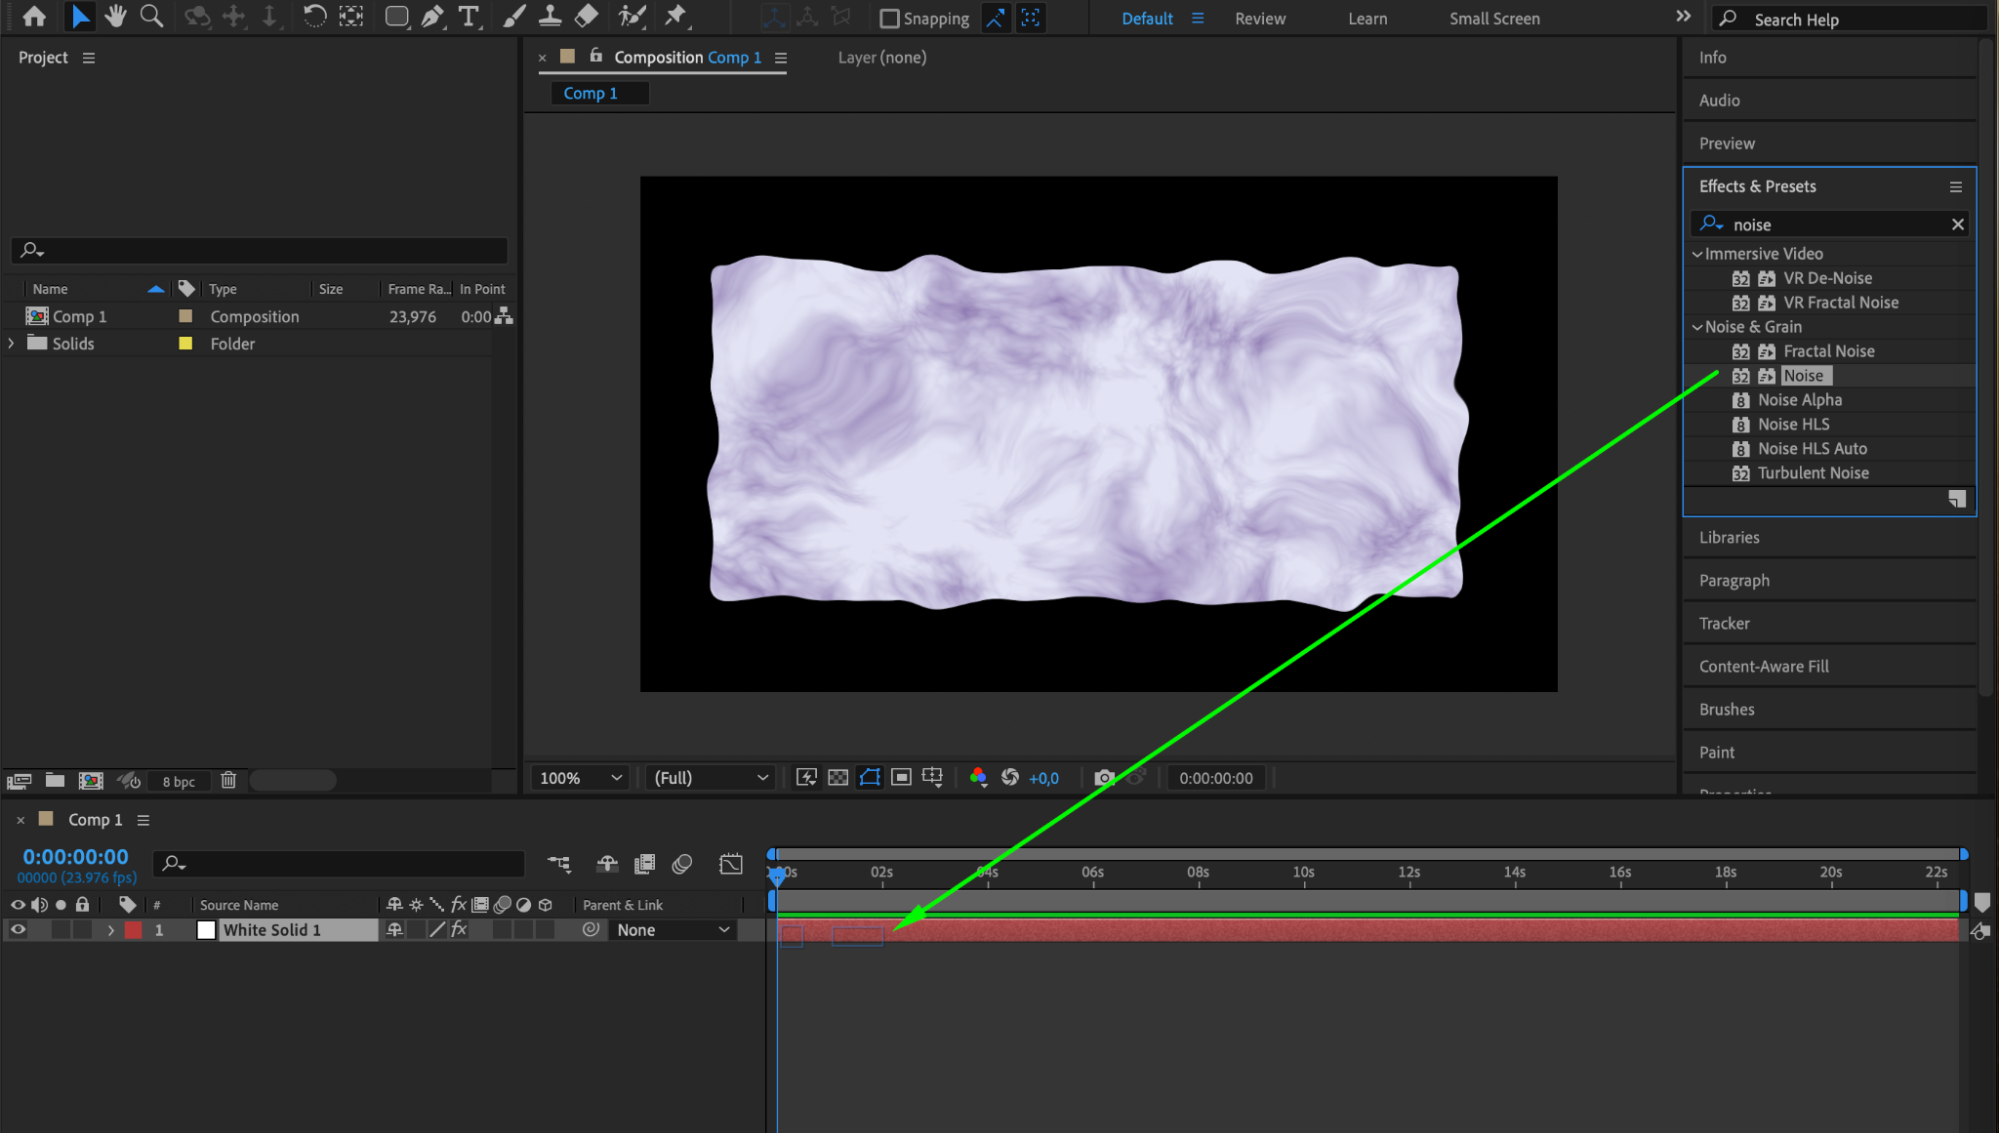Screen dimensions: 1999x1134
Task: Click the red label color of layer 1
Action: click(x=133, y=930)
